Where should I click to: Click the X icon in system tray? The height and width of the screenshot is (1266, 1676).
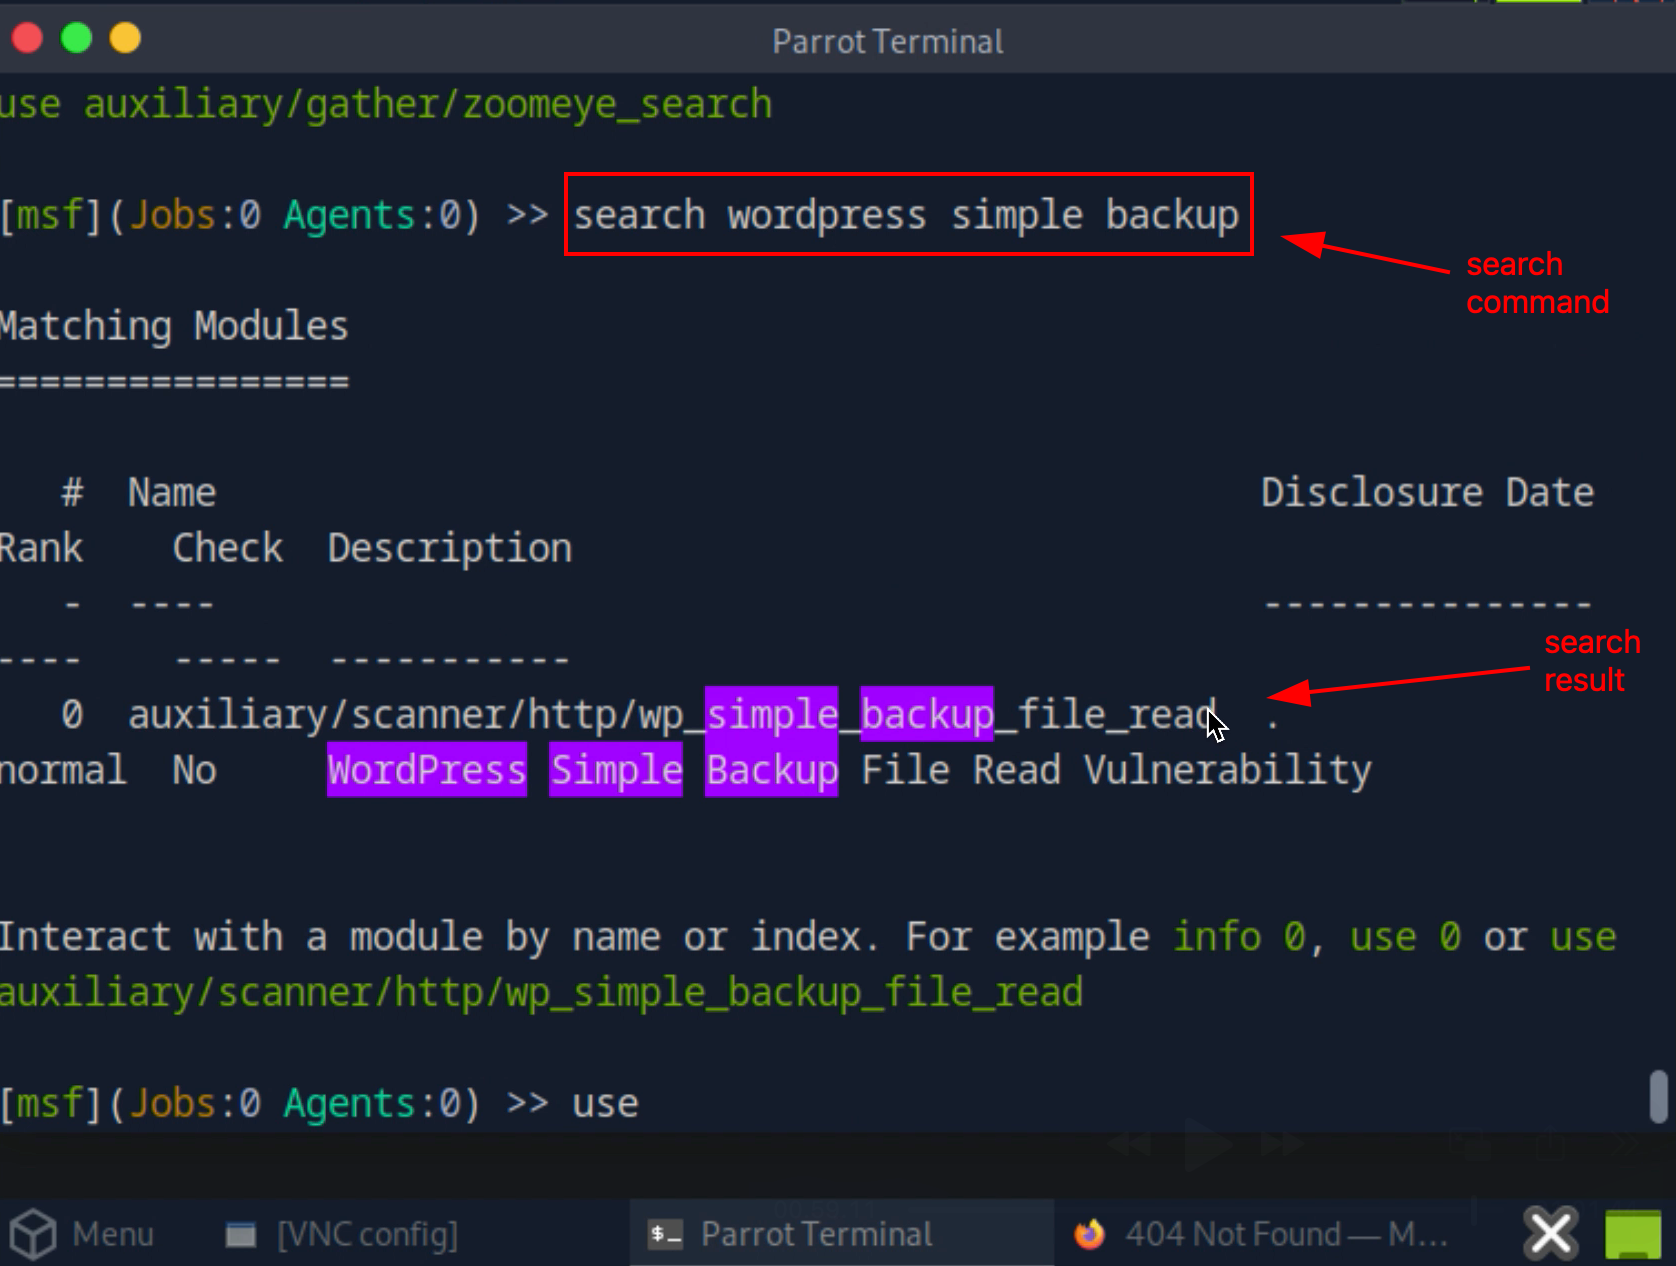click(x=1551, y=1234)
